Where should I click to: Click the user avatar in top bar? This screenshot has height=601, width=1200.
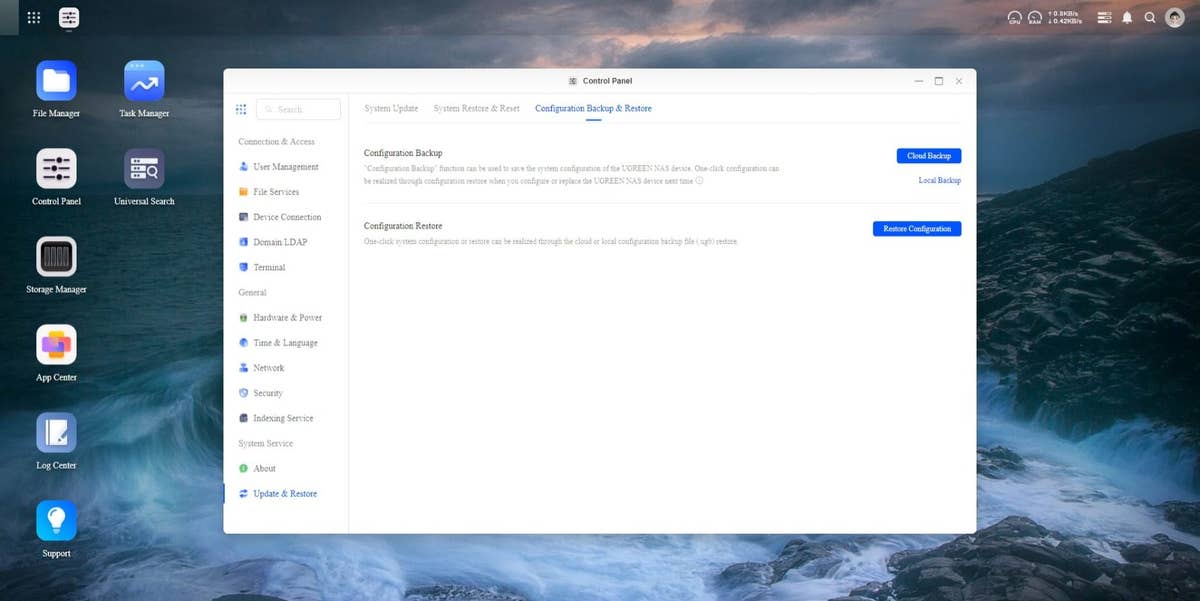[1175, 18]
